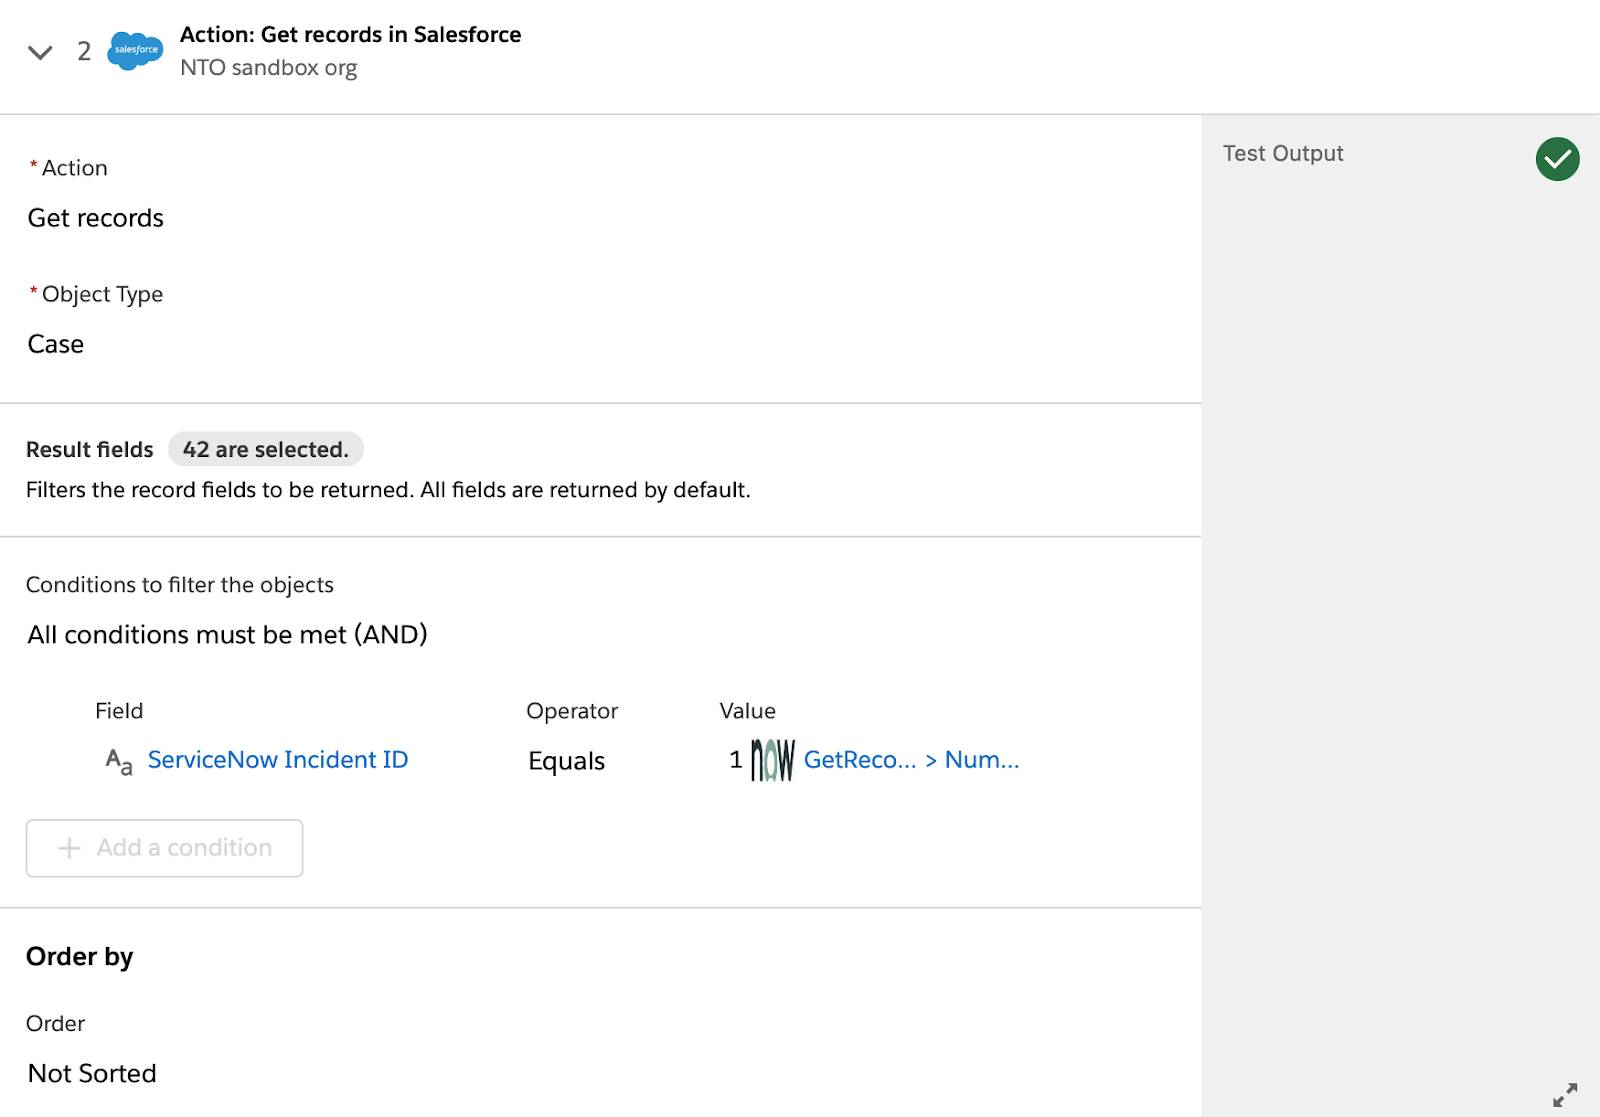Click the 'Order by' heading
Screen dimensions: 1600x1117
[x=79, y=957]
